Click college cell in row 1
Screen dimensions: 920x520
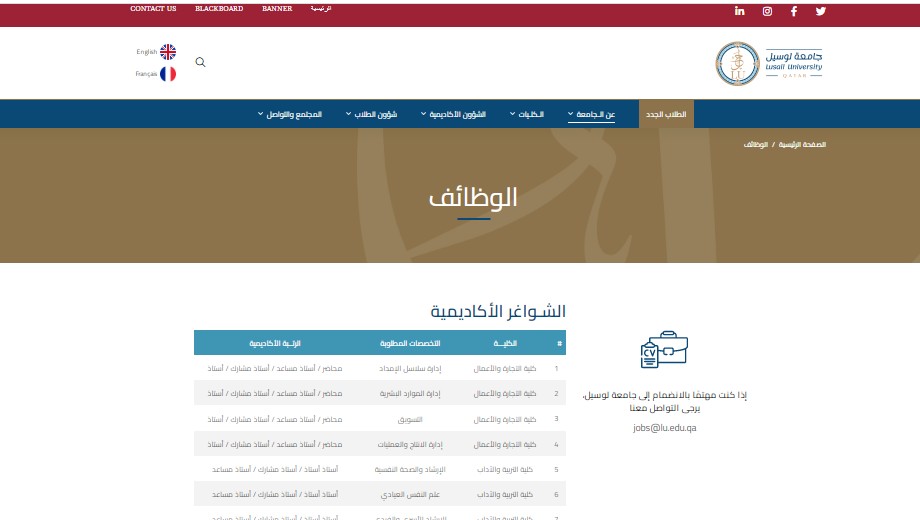click(505, 369)
